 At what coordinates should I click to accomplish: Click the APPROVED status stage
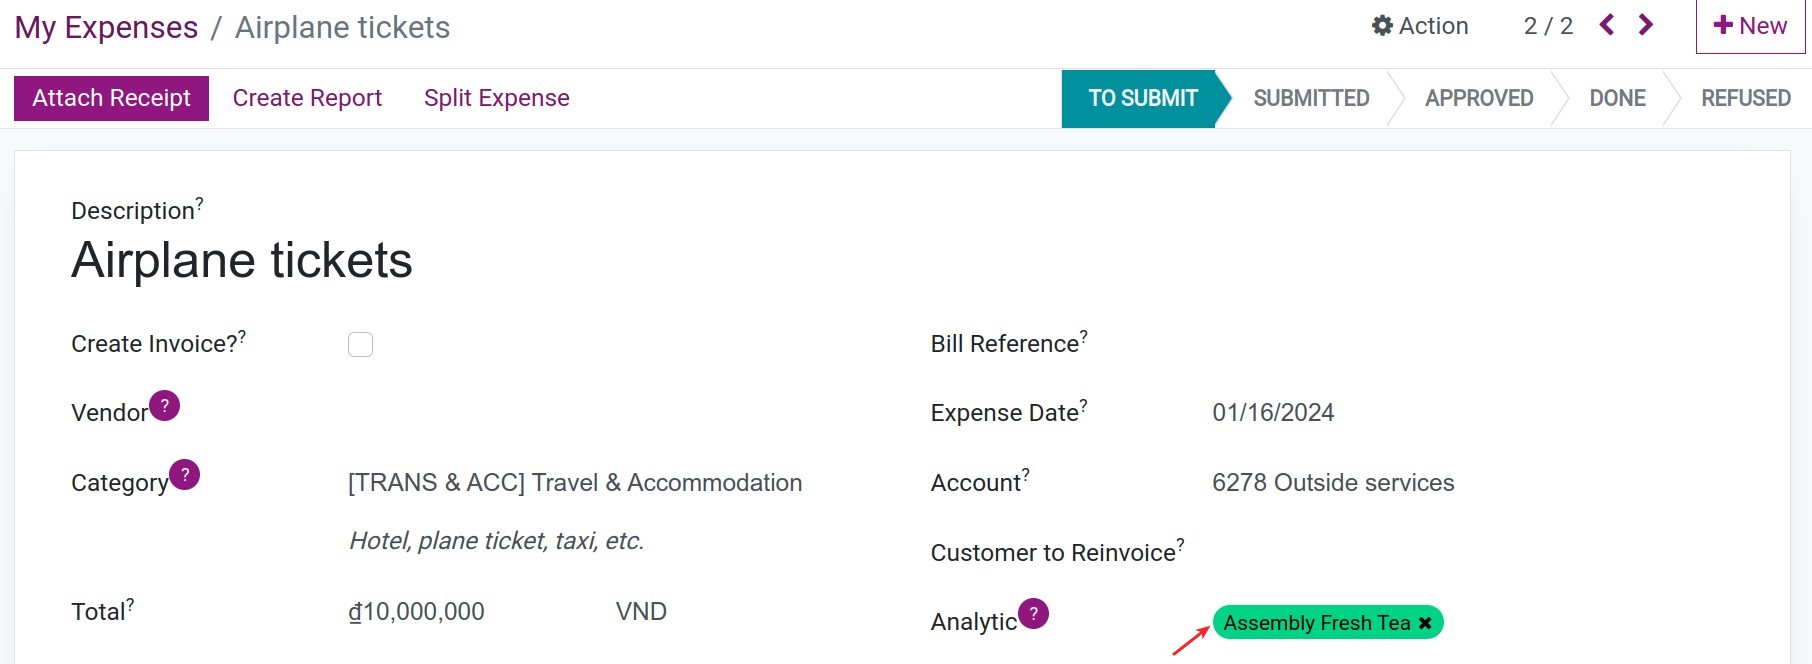tap(1479, 98)
